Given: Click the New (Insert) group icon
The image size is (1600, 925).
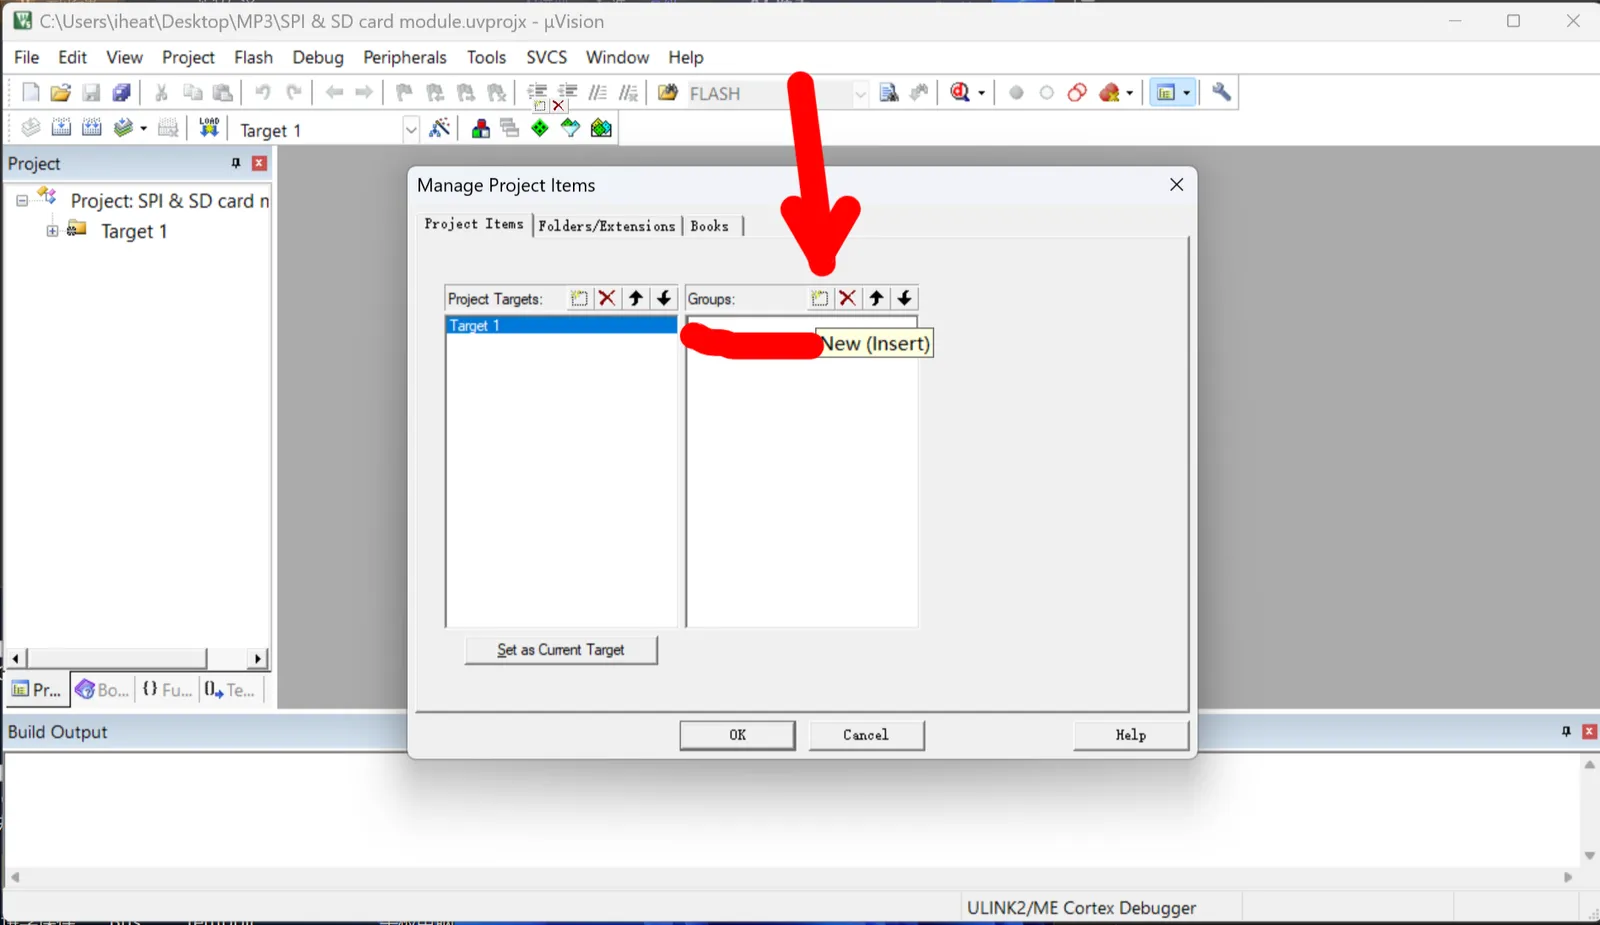Looking at the screenshot, I should (x=819, y=298).
